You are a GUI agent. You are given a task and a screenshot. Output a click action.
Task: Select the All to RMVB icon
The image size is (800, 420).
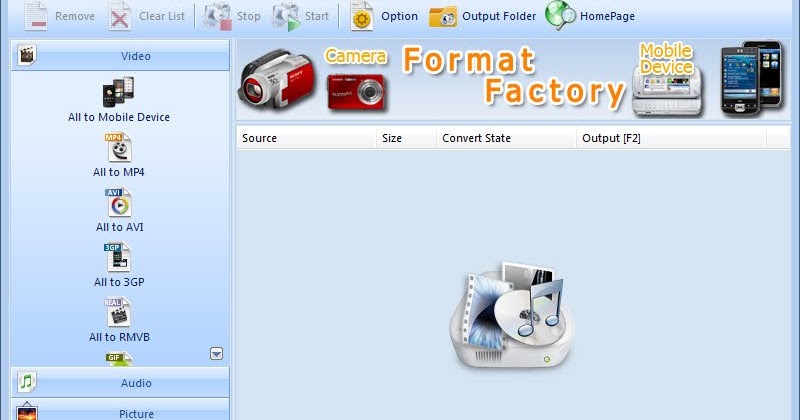click(x=118, y=312)
